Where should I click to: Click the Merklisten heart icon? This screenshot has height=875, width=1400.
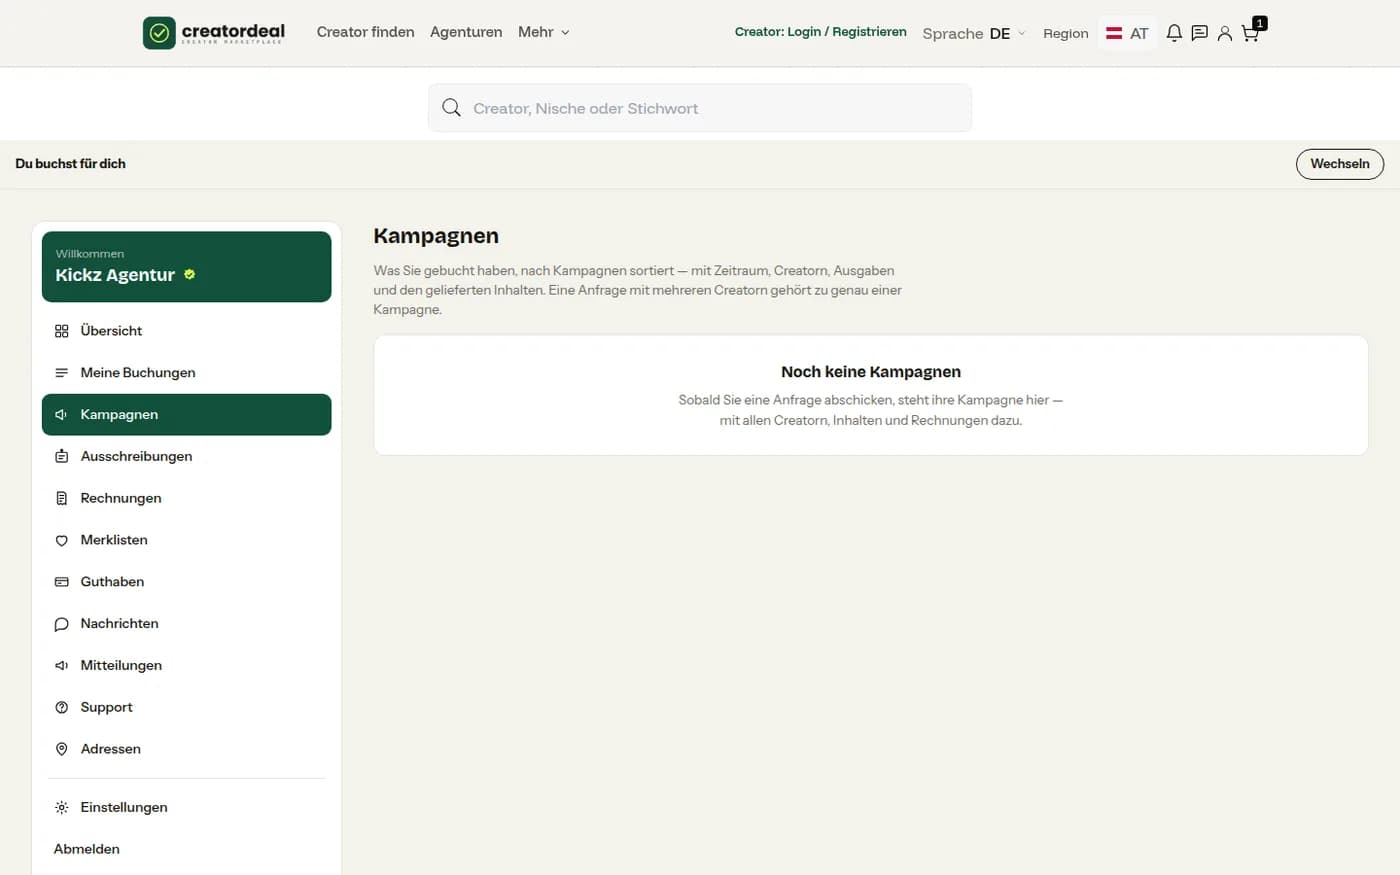pyautogui.click(x=61, y=540)
